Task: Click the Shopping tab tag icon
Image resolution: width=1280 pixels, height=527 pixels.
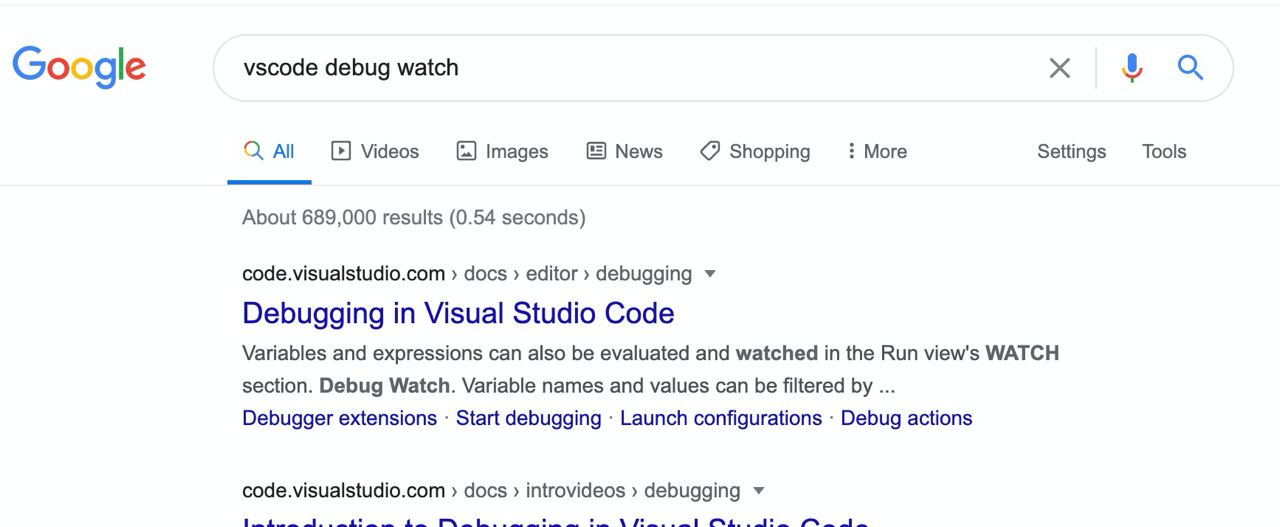Action: click(710, 151)
